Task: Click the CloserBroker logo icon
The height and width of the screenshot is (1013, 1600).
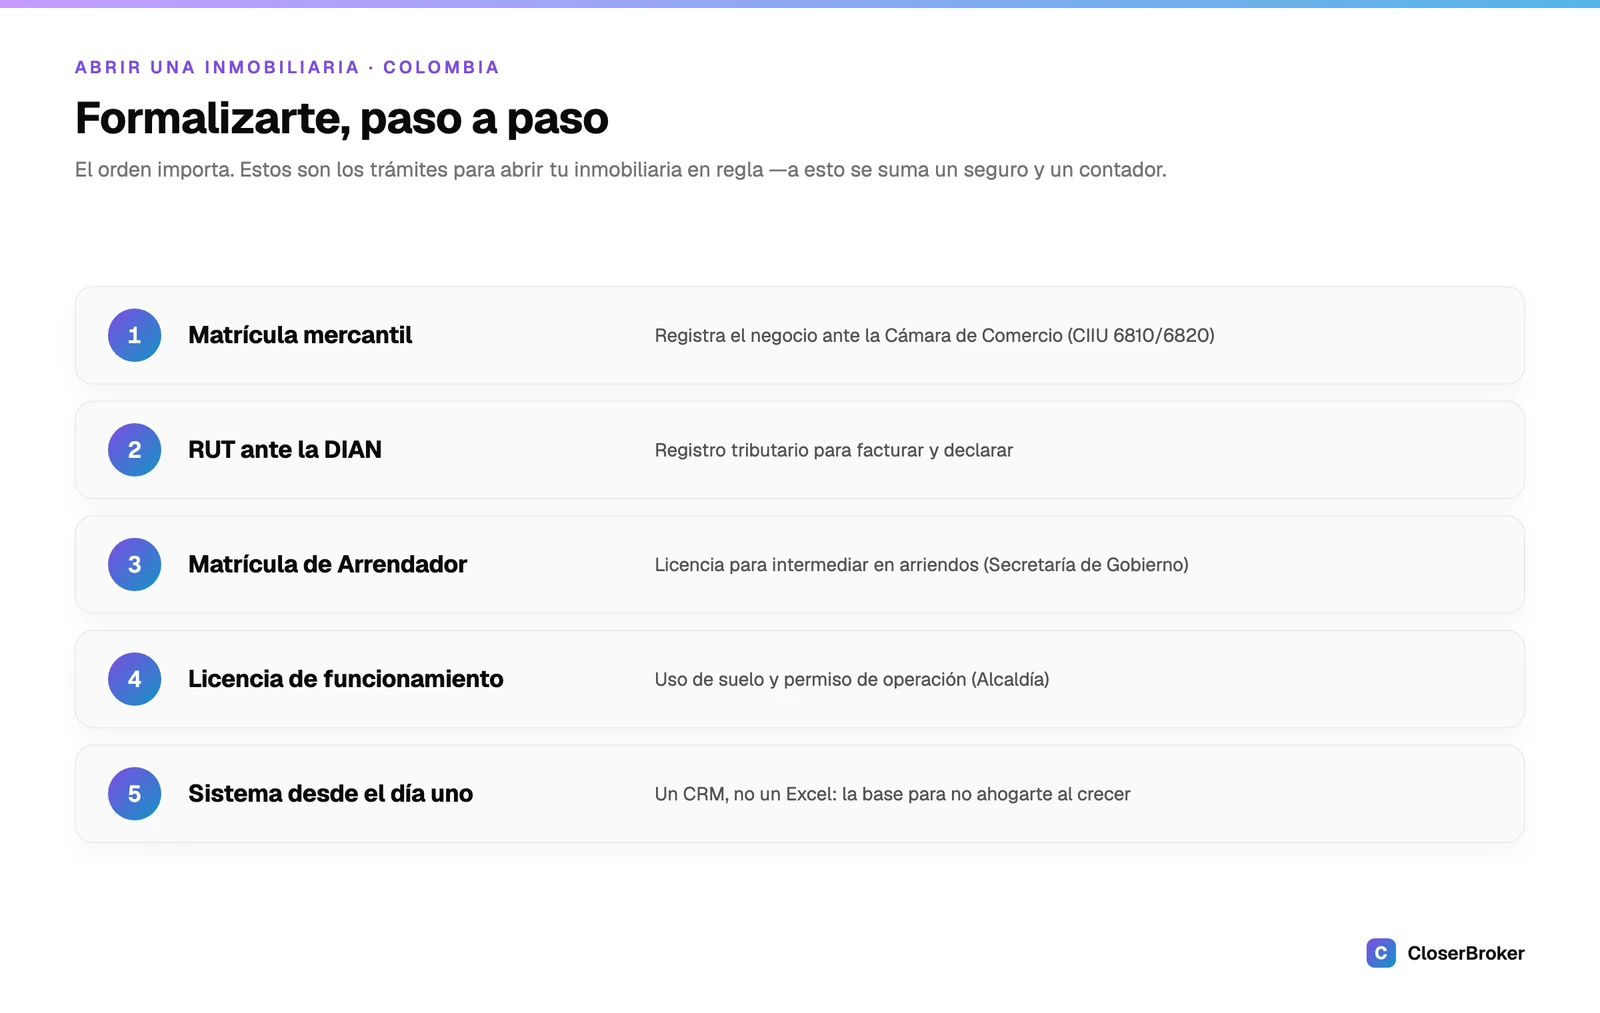Action: pyautogui.click(x=1381, y=953)
